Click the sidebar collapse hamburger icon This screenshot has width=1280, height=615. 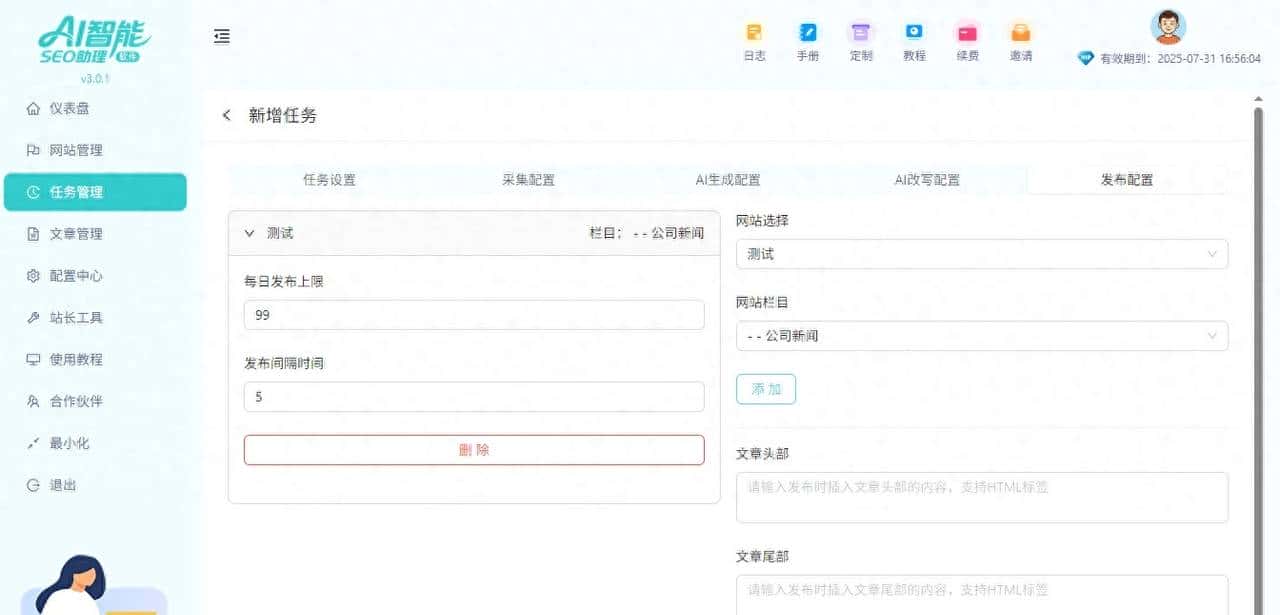click(221, 36)
